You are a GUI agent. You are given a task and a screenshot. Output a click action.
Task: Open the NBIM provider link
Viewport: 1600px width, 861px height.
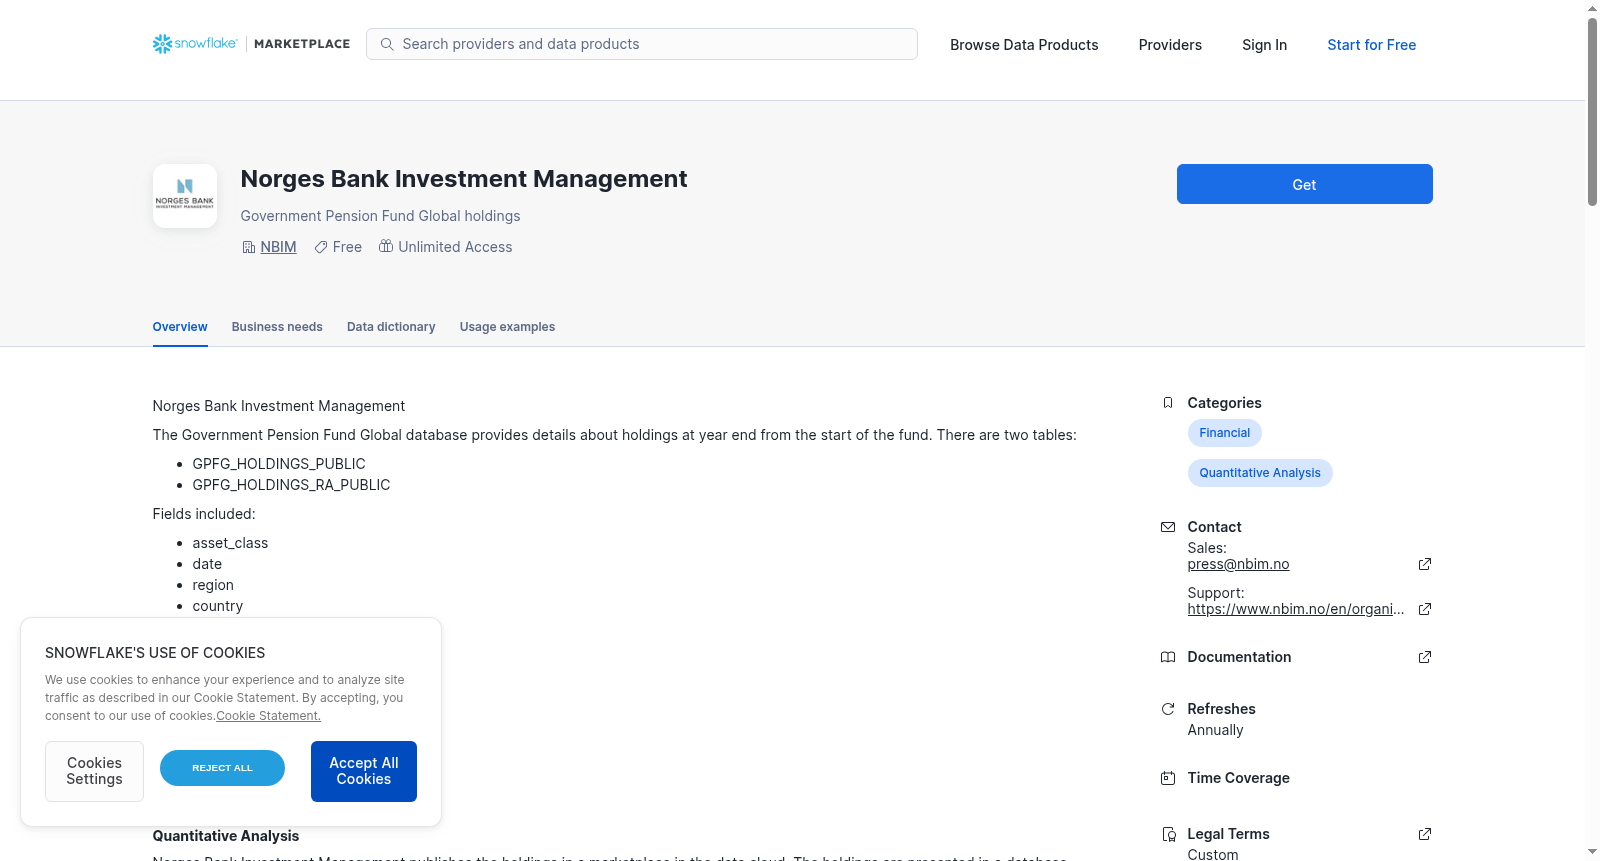click(x=278, y=247)
